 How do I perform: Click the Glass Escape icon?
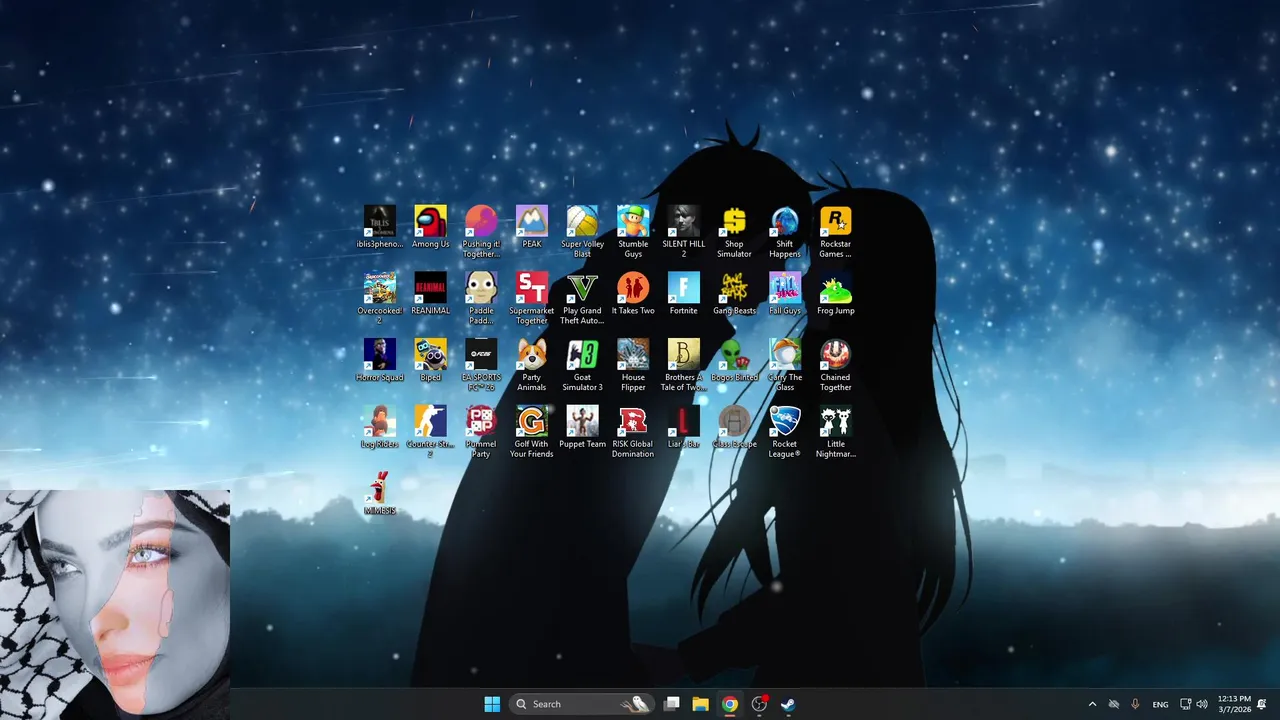[x=734, y=428]
